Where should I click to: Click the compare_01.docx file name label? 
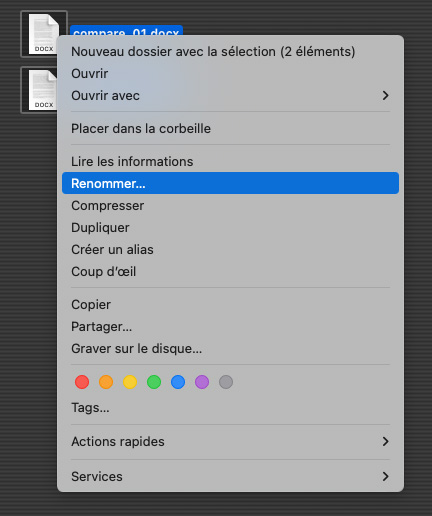[126, 31]
